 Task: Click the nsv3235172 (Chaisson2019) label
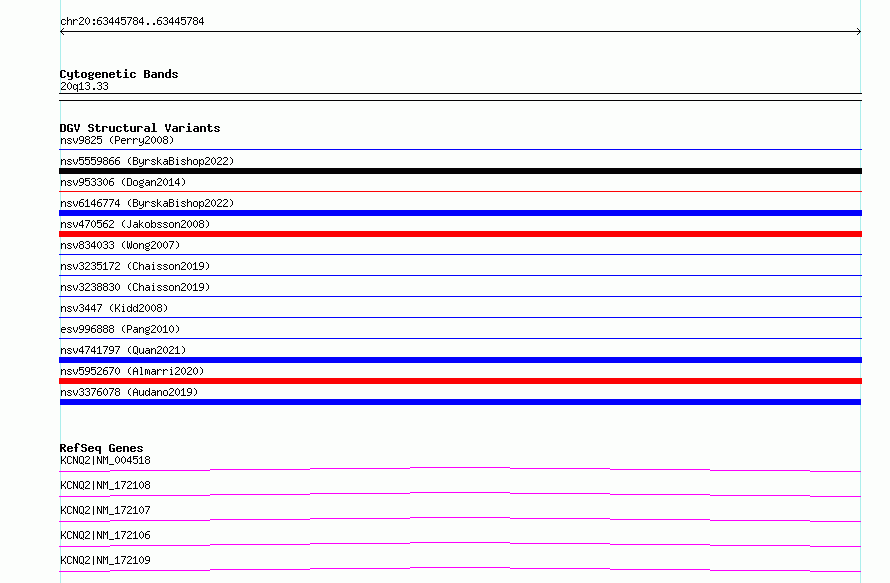point(135,266)
